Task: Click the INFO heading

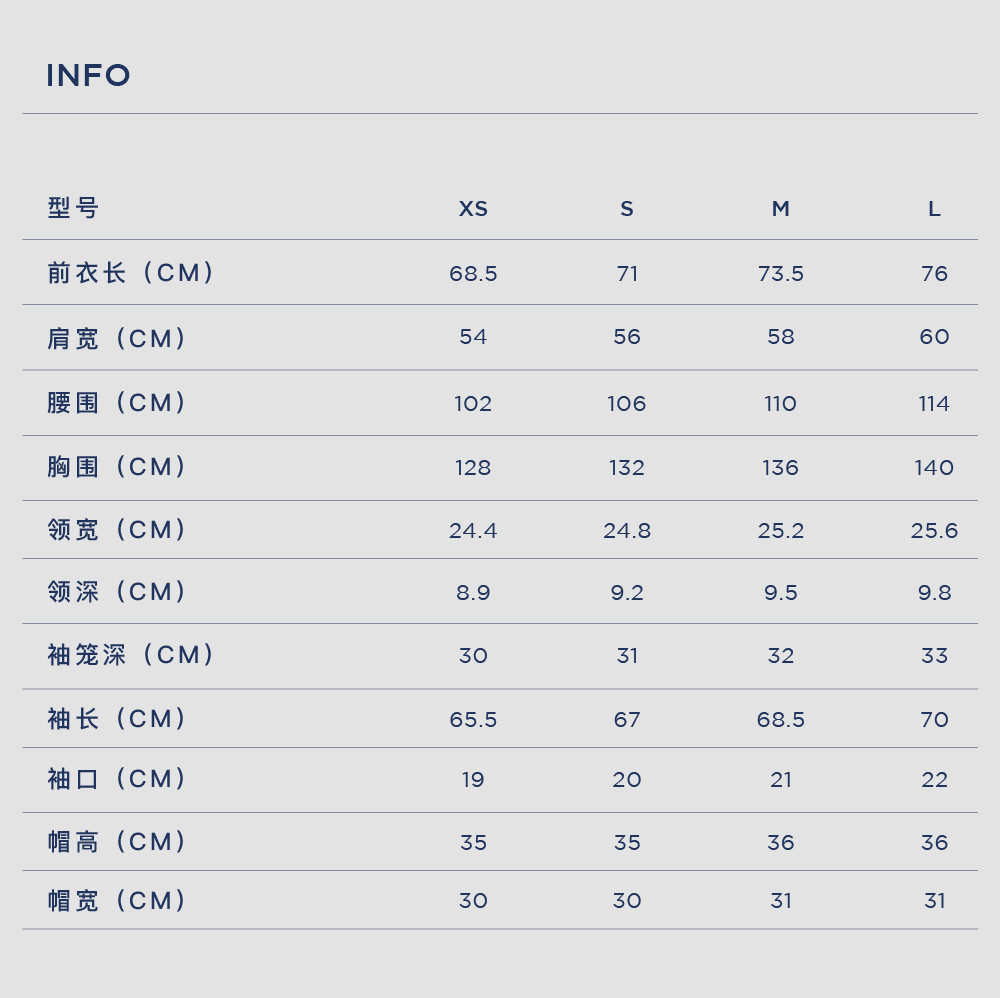Action: pos(88,75)
